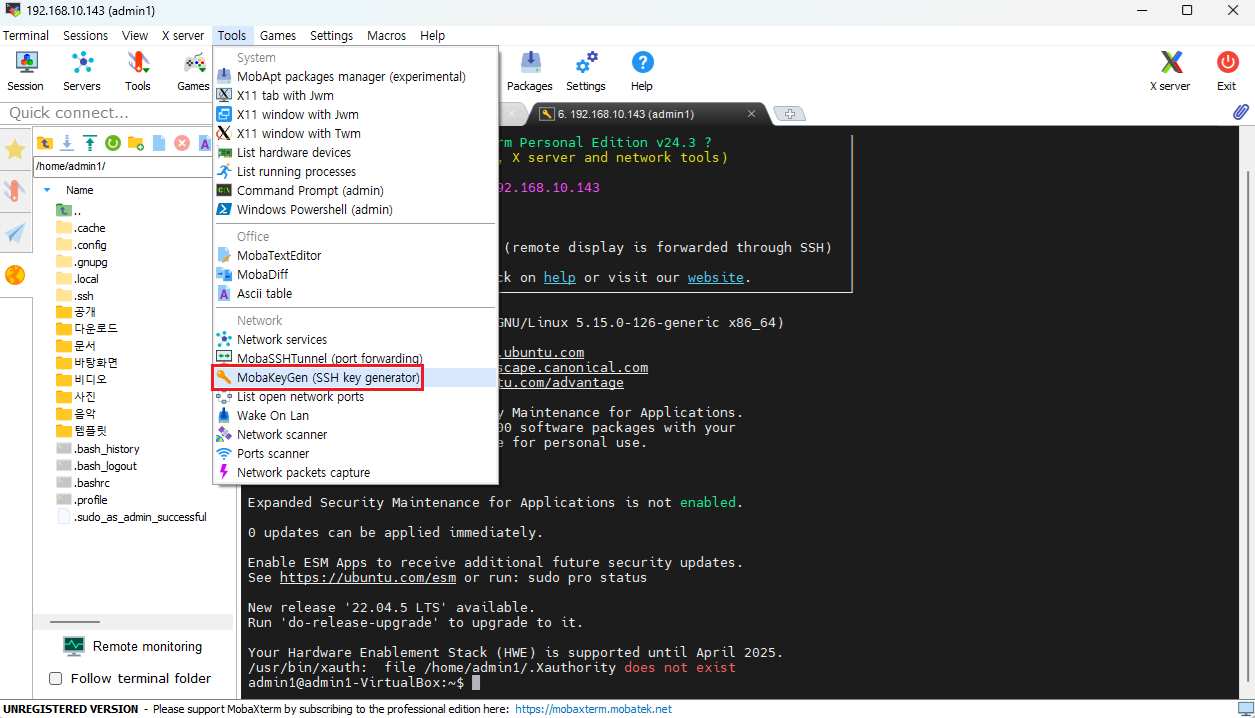1255x718 pixels.
Task: Click the paperclip icon at top right
Action: [1240, 112]
